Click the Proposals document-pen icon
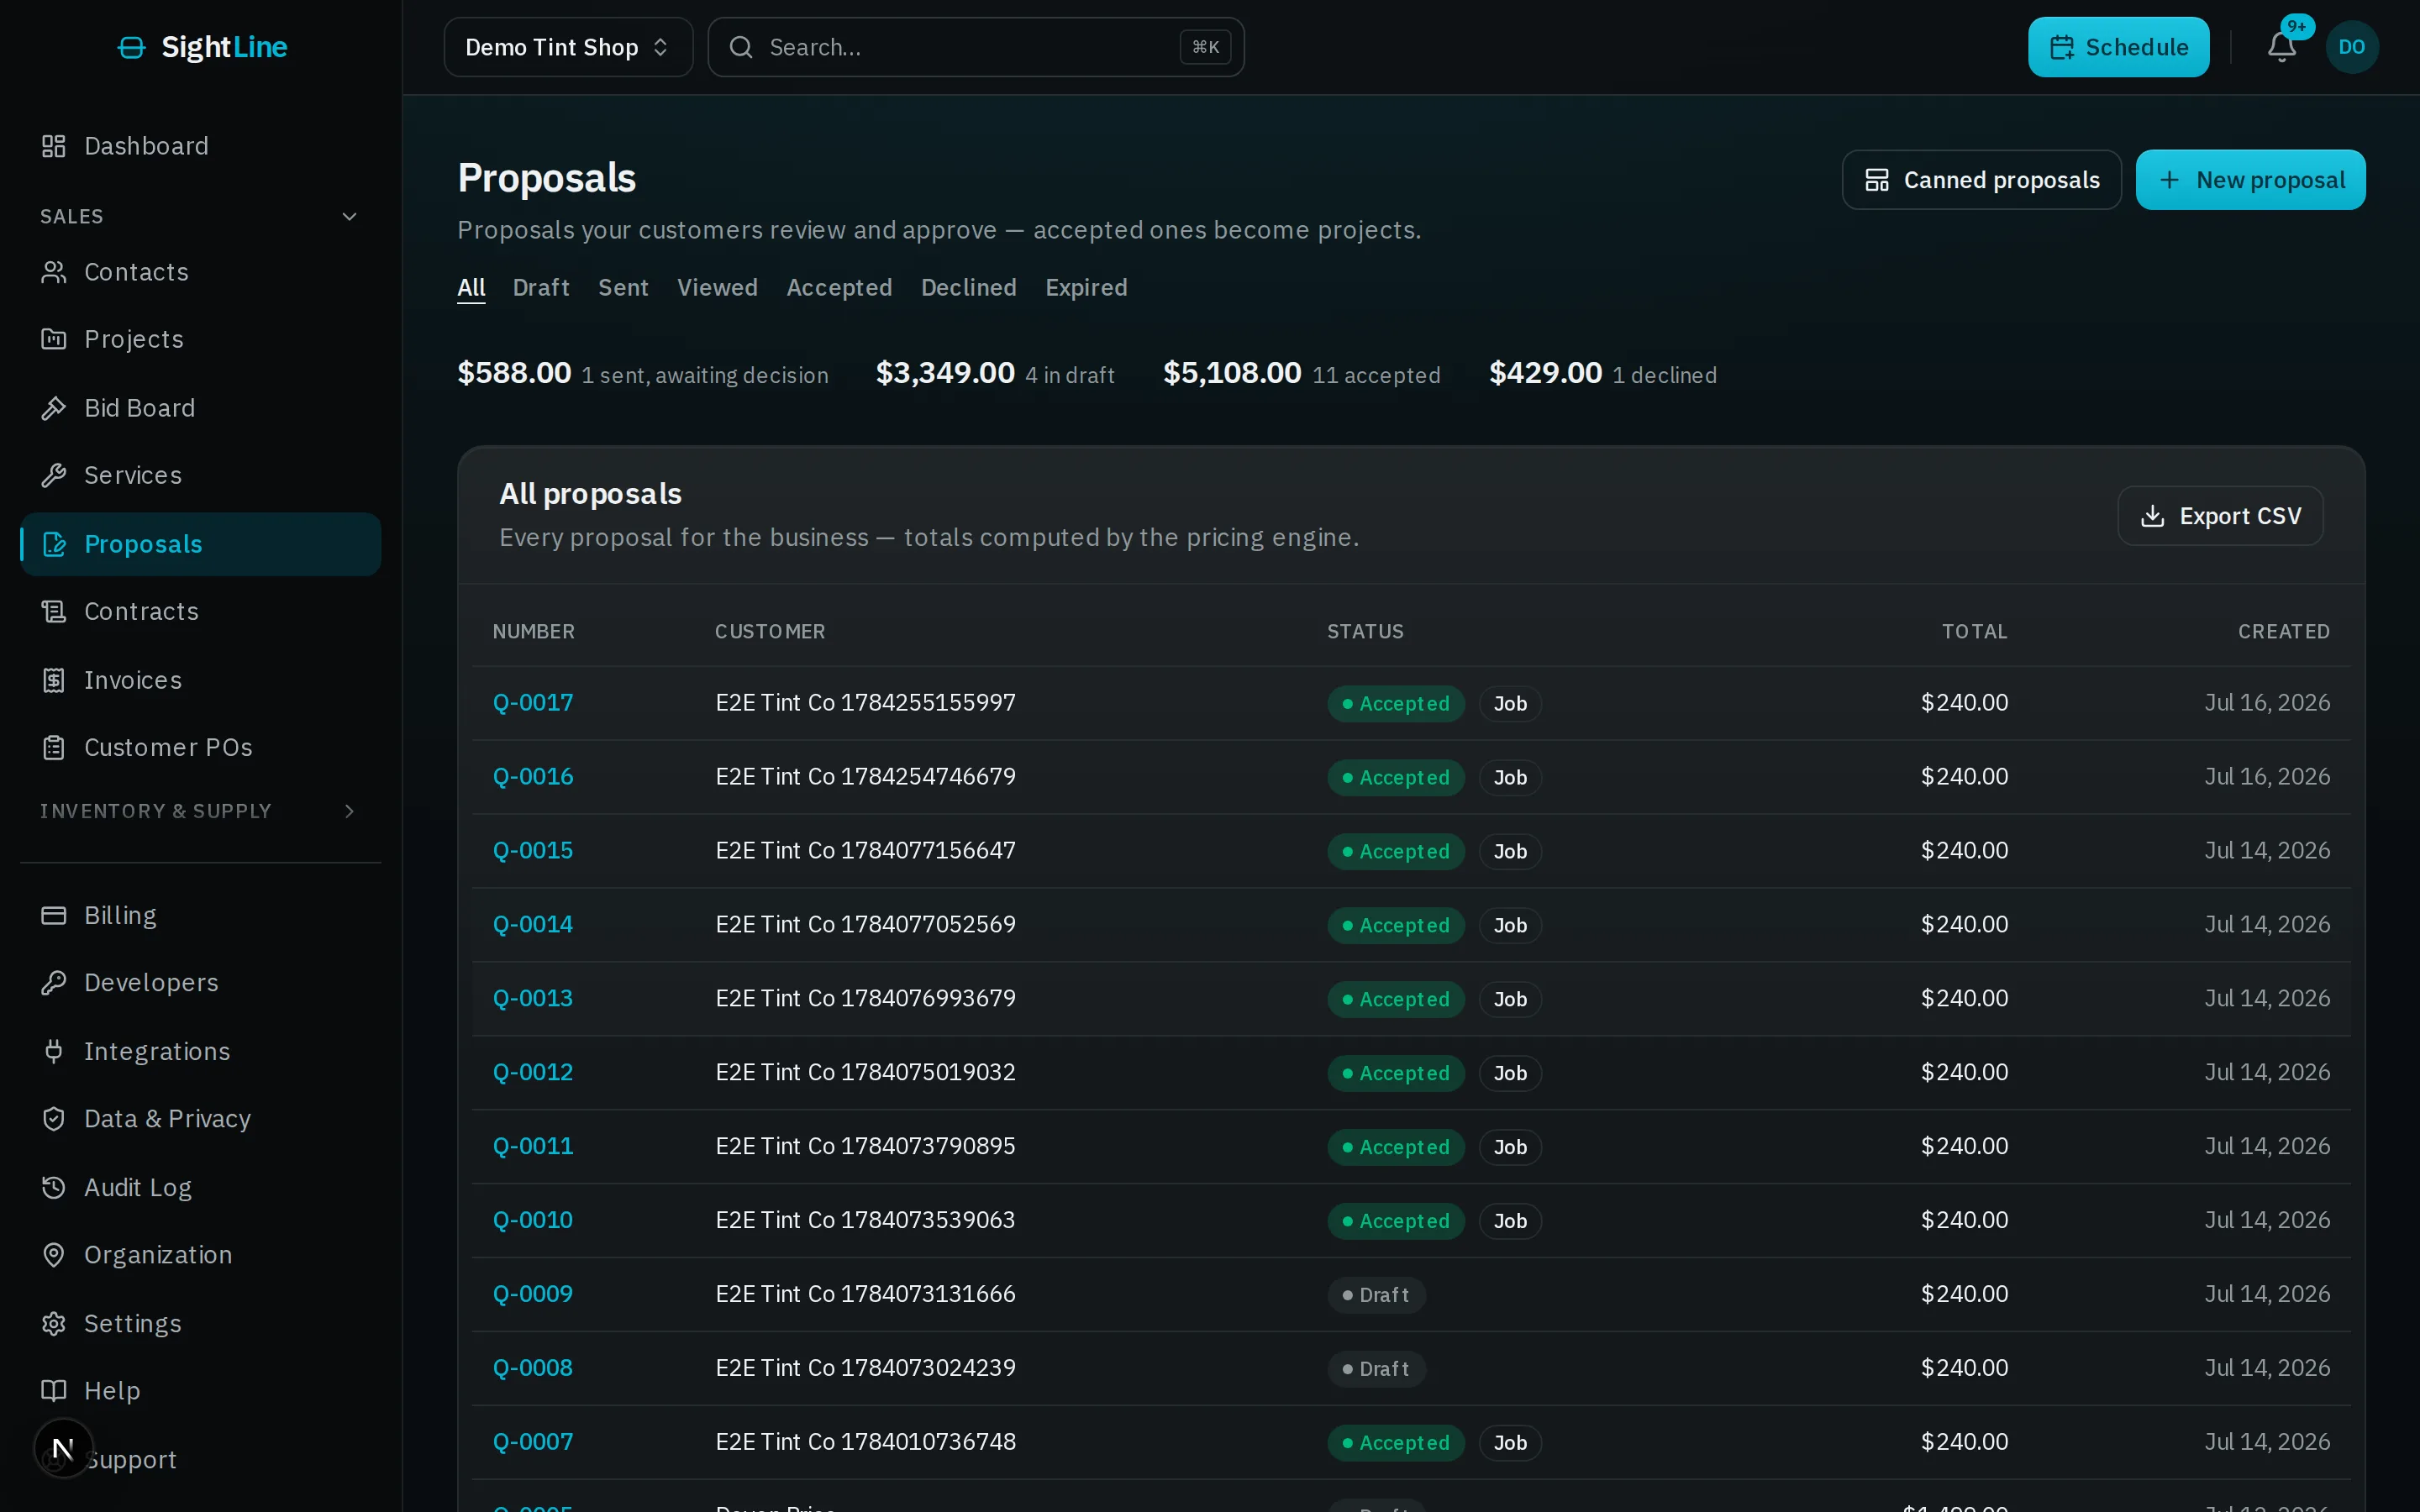Viewport: 2420px width, 1512px height. 54,544
